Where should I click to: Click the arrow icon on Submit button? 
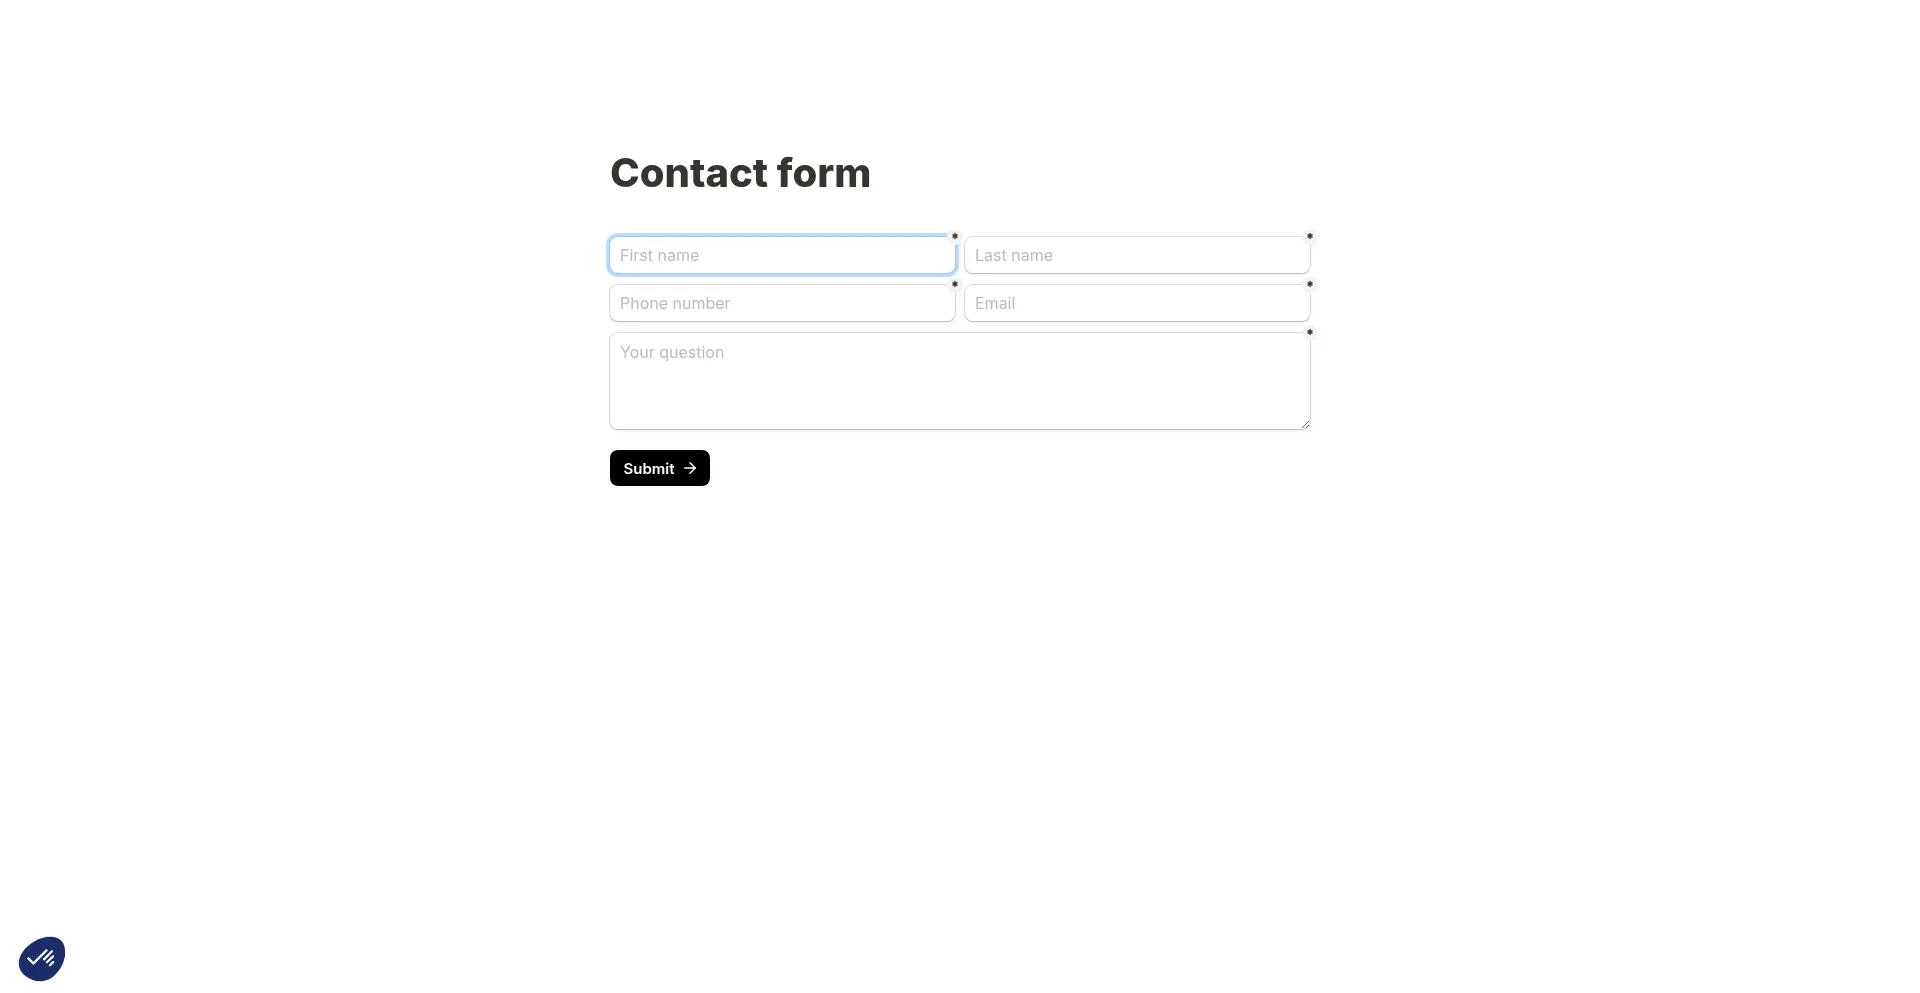[690, 468]
